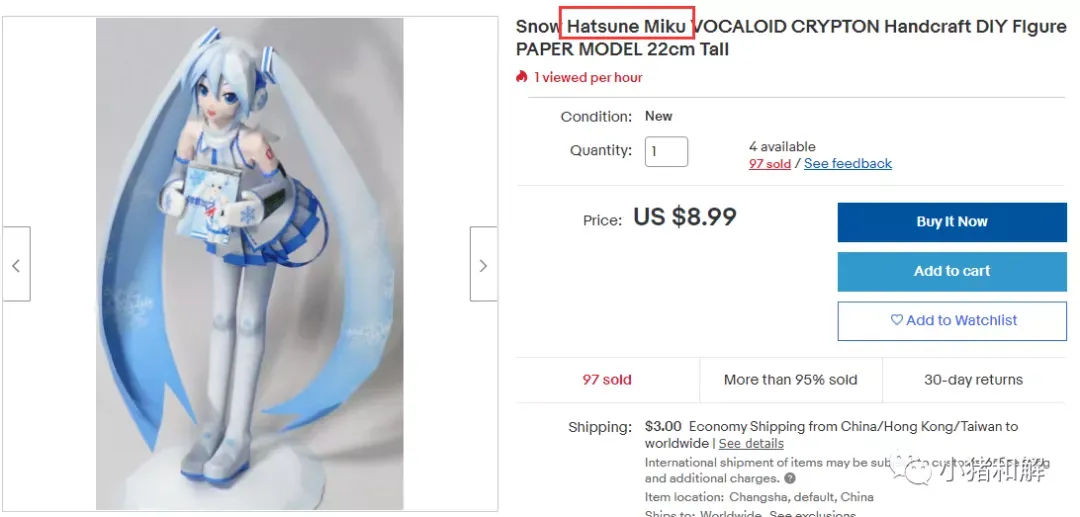Screen dimensions: 1080x517
Task: Open See details for shipping
Action: [751, 443]
